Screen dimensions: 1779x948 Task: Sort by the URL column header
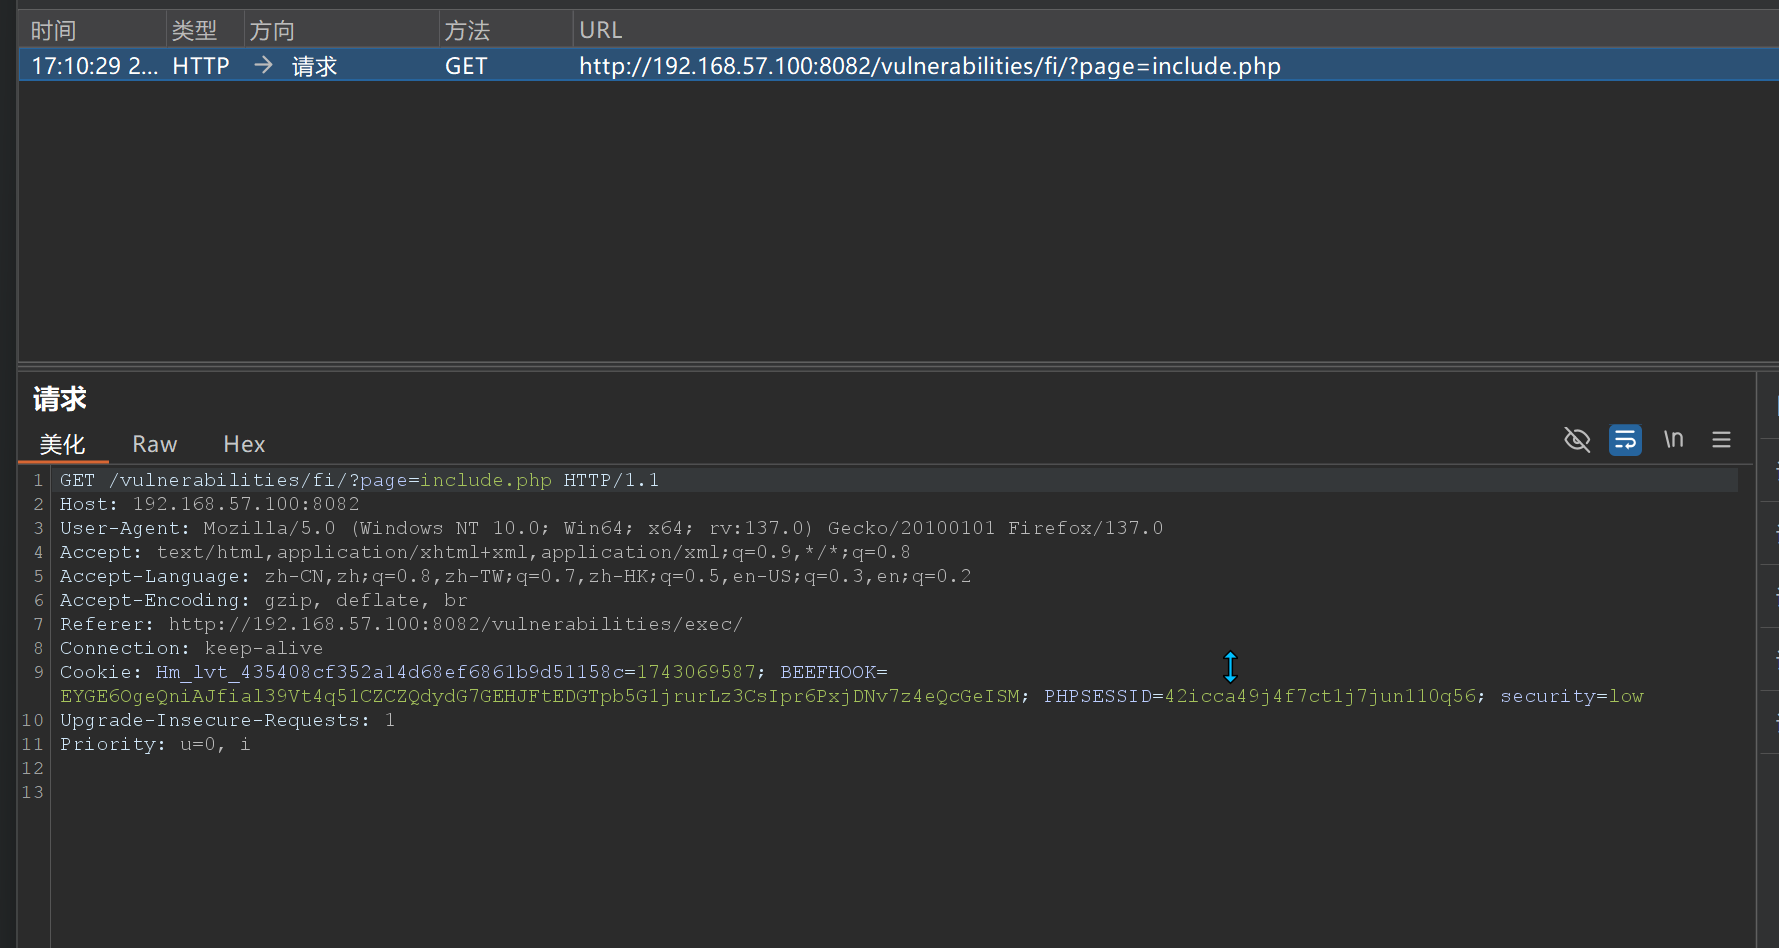(601, 31)
